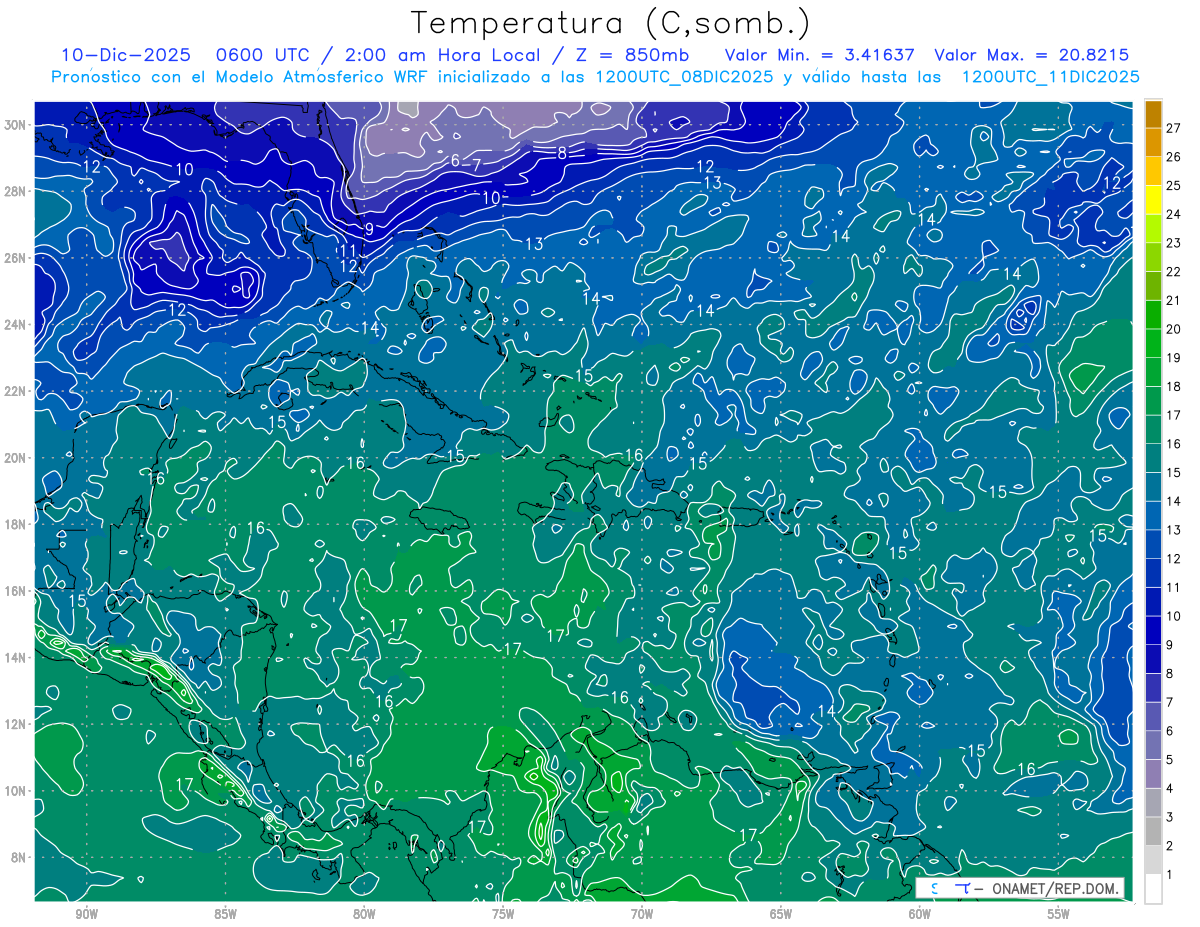1200x927 pixels.
Task: Click the 'ONAMET/REP.DOM.' credit label
Action: pyautogui.click(x=1053, y=888)
